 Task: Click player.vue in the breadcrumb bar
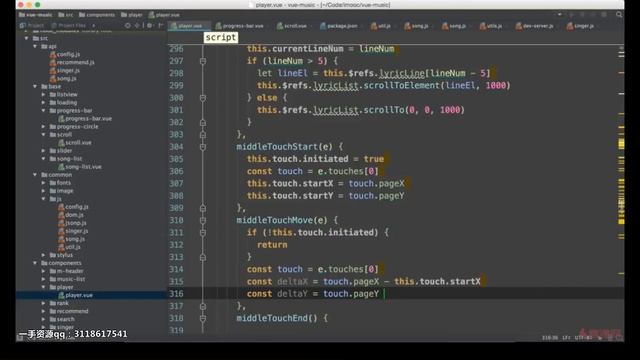point(164,15)
